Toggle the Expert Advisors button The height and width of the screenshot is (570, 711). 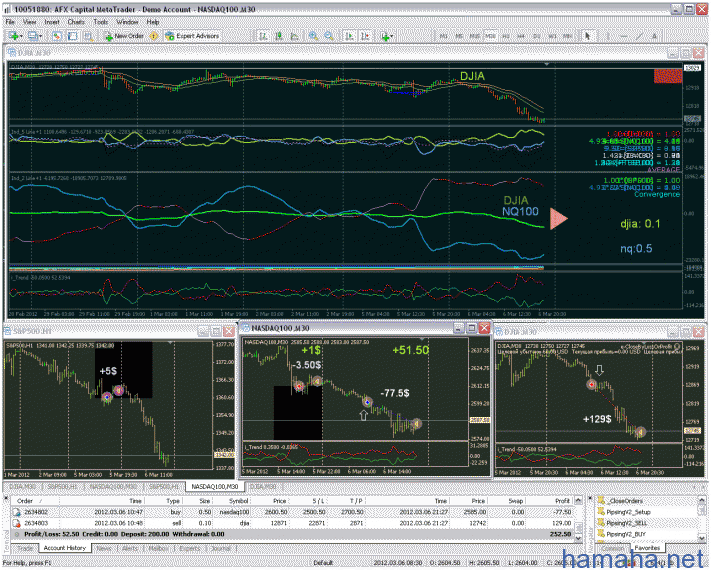192,36
